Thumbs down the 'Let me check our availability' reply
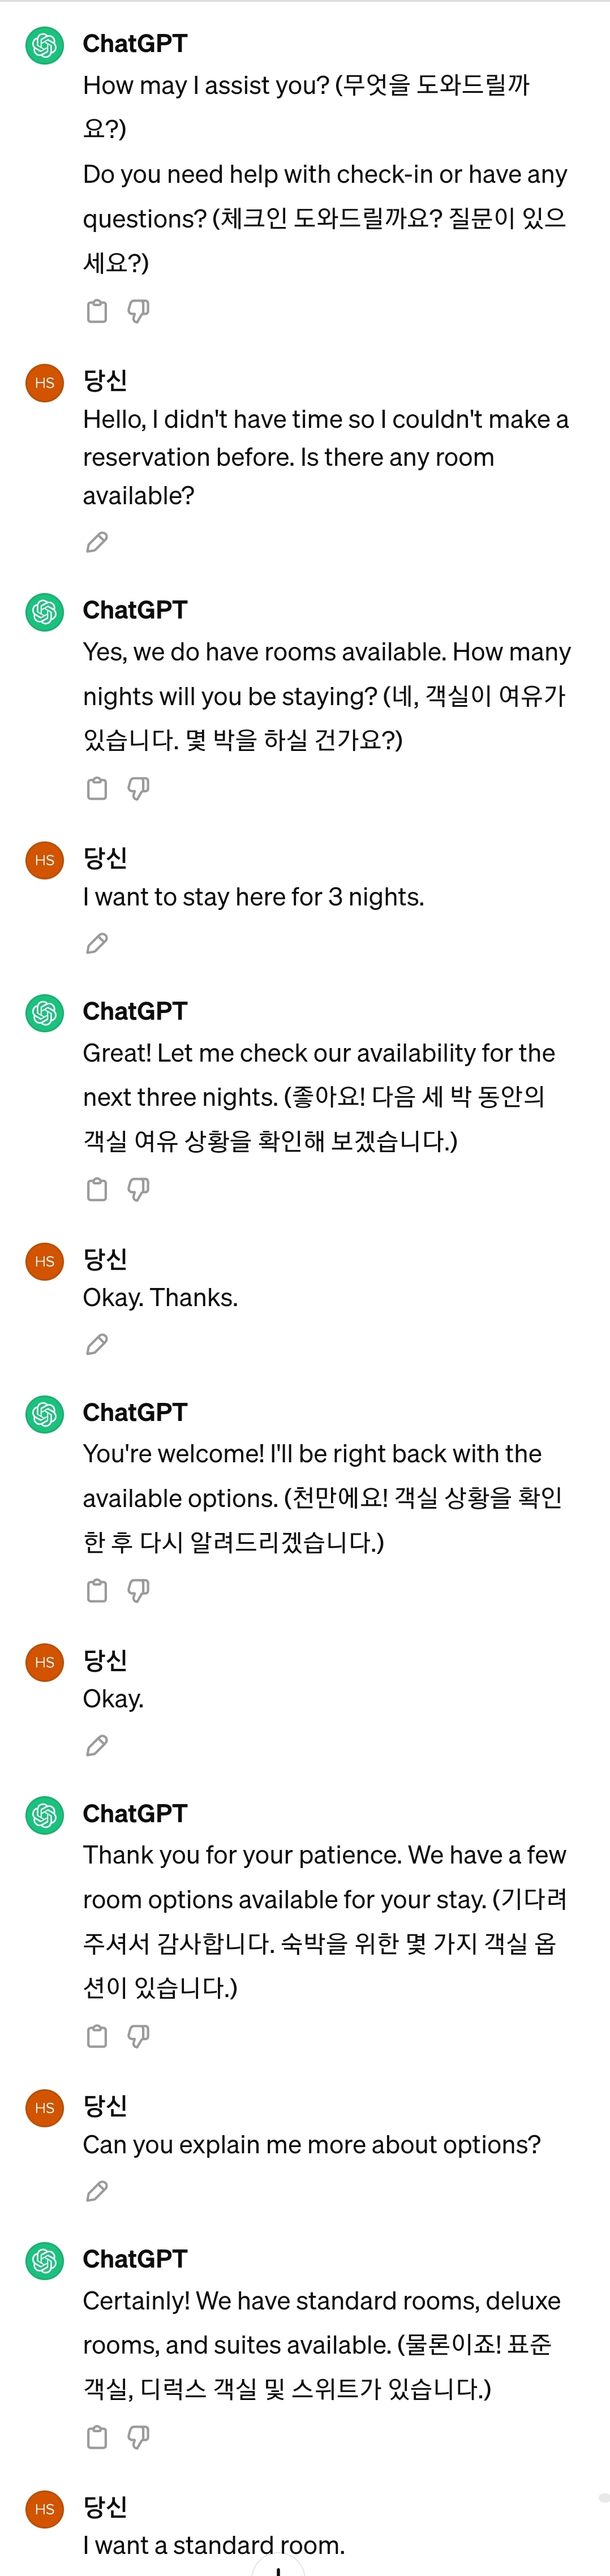Image resolution: width=610 pixels, height=2576 pixels. point(138,1189)
